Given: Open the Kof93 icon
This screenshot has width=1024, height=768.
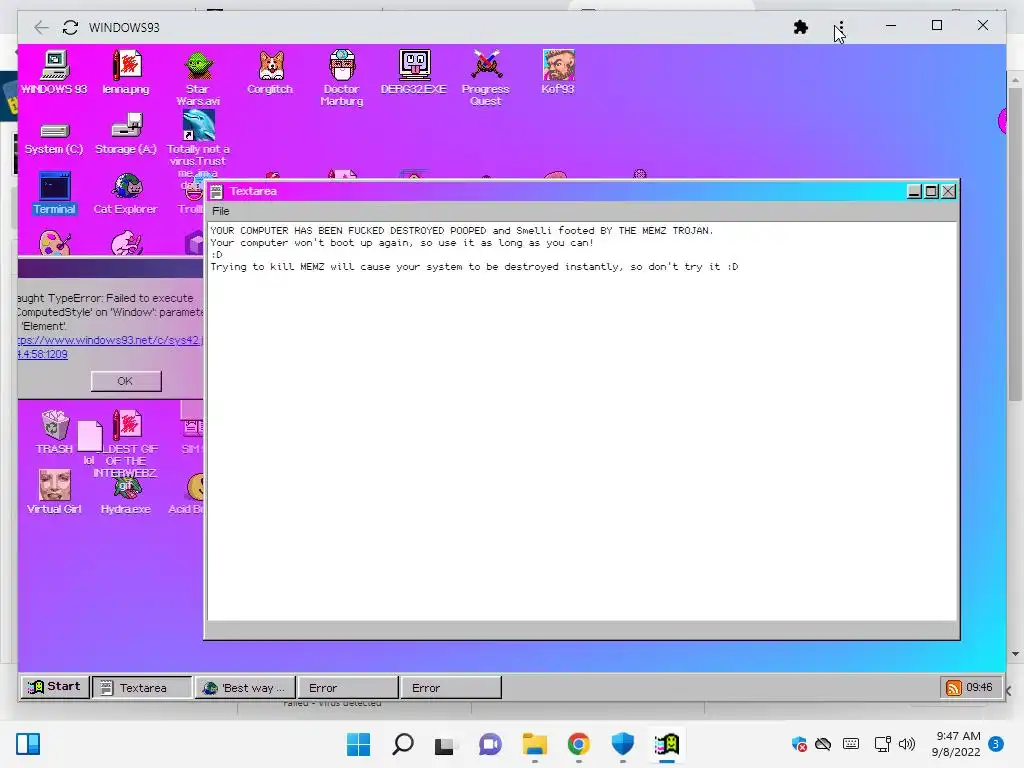Looking at the screenshot, I should coord(558,72).
